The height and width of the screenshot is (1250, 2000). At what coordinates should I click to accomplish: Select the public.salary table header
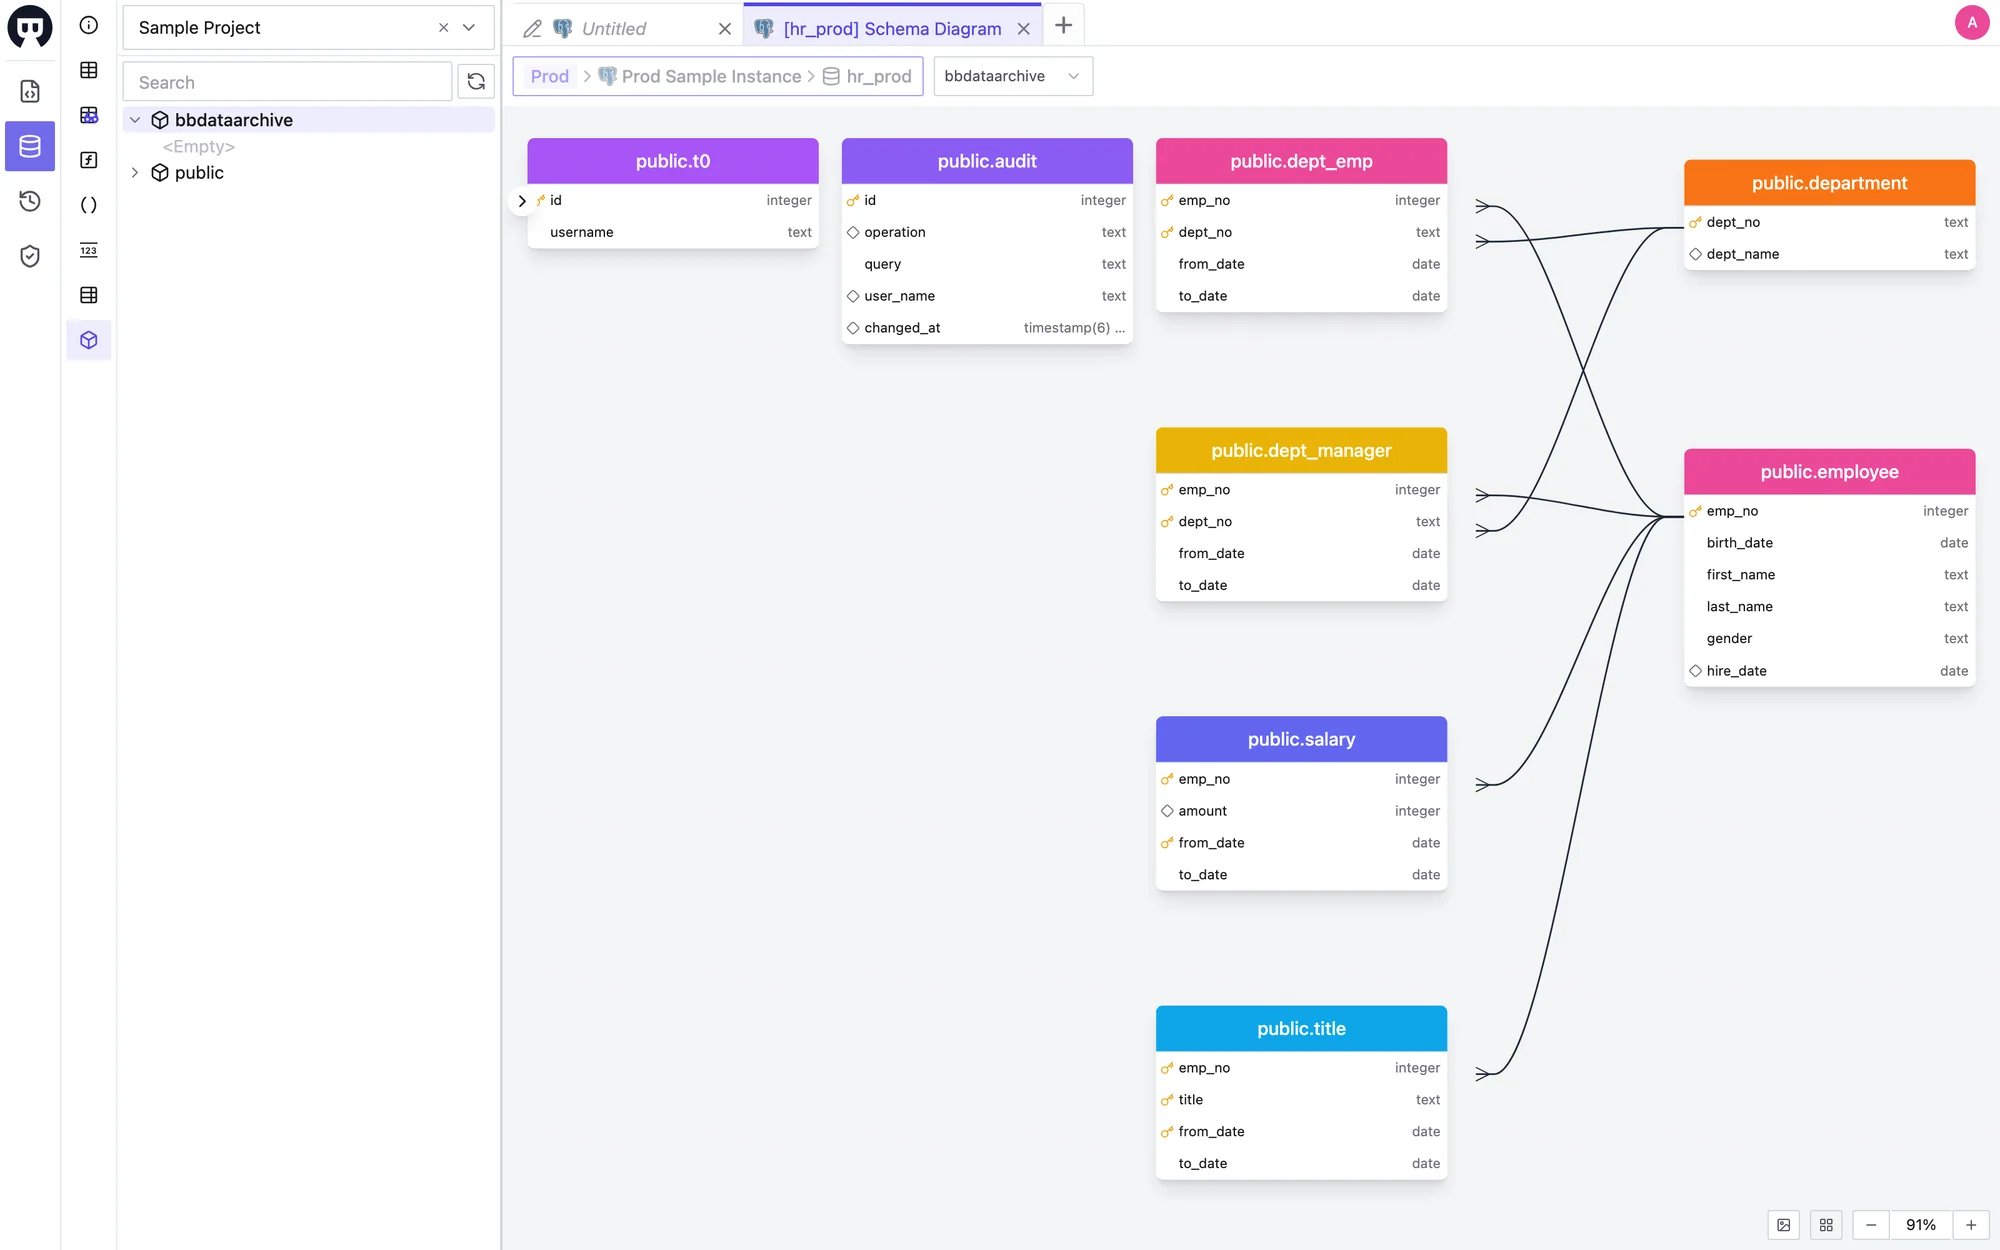[x=1301, y=739]
